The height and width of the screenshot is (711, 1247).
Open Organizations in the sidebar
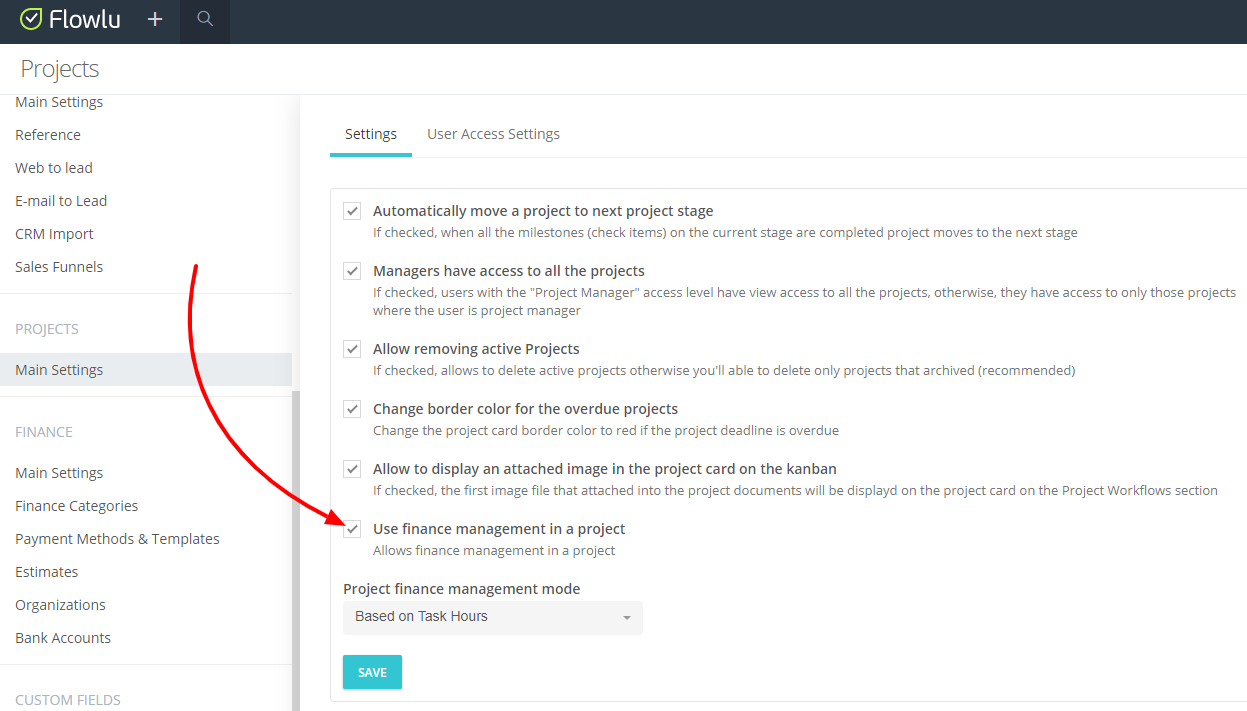(60, 605)
